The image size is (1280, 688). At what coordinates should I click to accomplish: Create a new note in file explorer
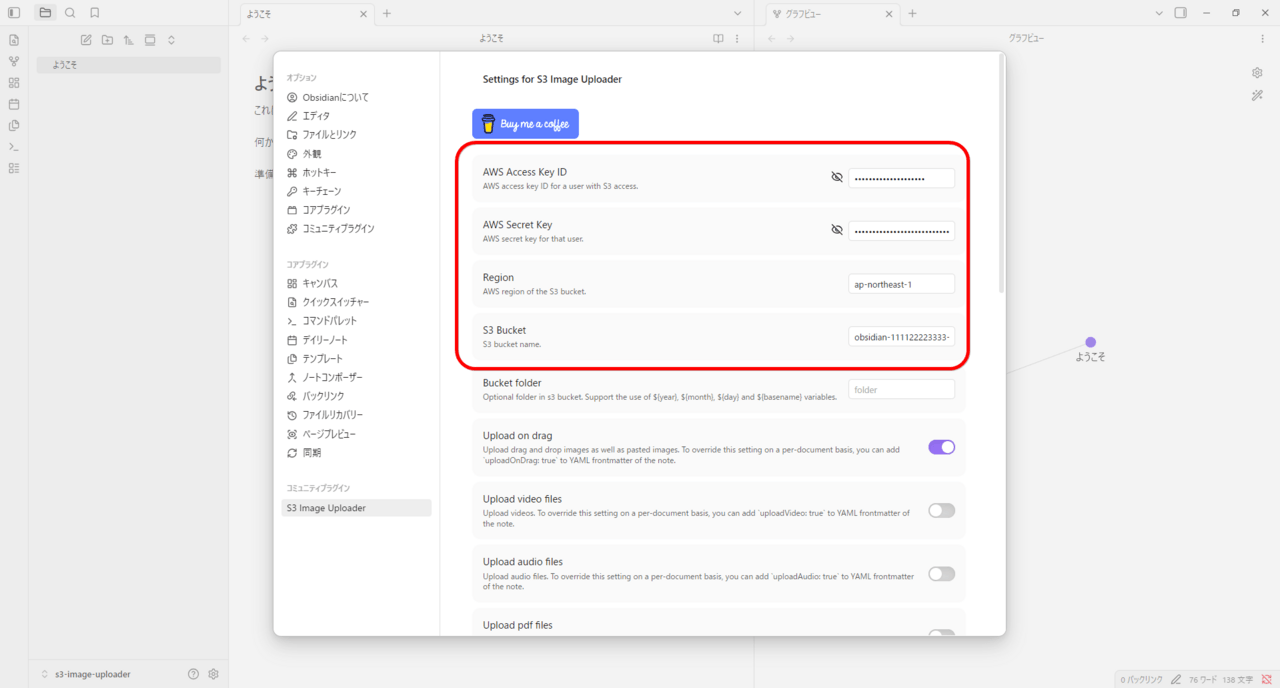click(86, 40)
